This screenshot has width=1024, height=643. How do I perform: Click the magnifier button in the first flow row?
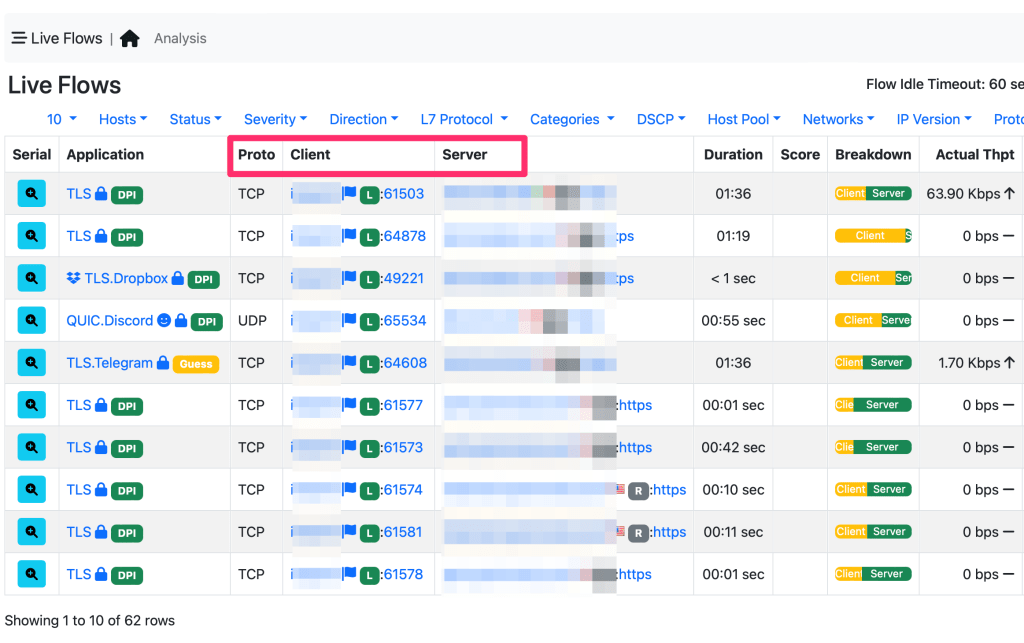point(32,194)
